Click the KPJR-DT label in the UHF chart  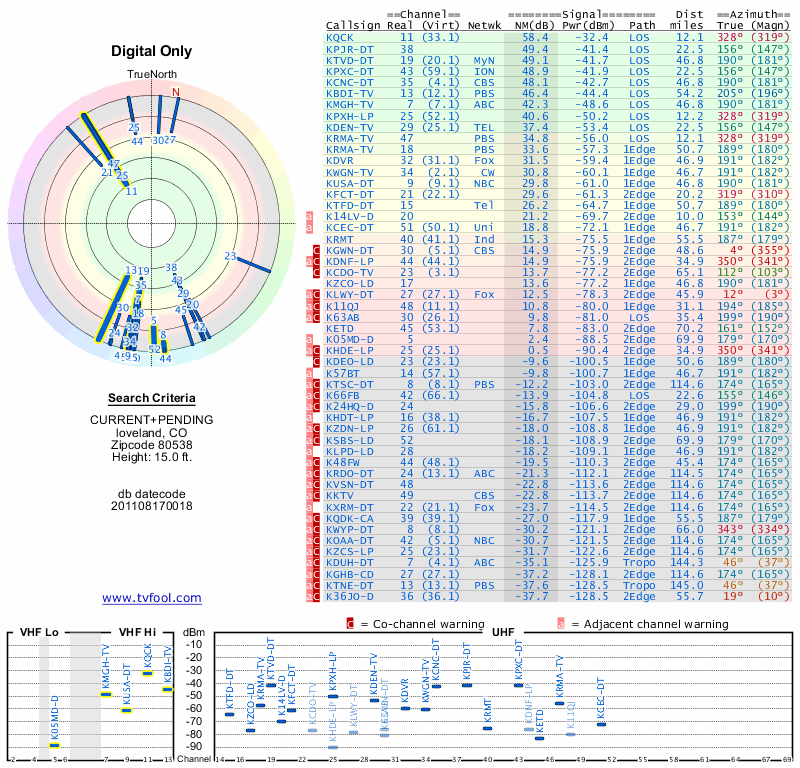pyautogui.click(x=466, y=662)
